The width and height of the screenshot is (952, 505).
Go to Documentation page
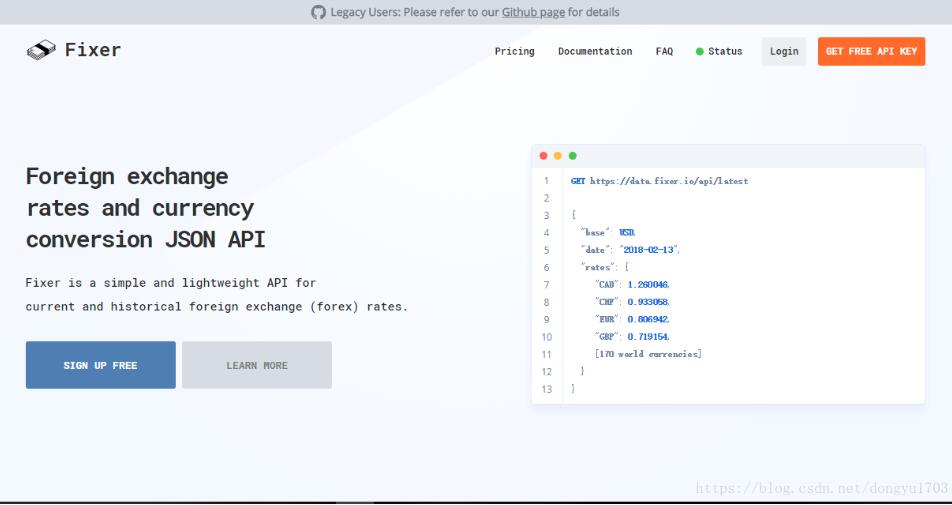(595, 52)
